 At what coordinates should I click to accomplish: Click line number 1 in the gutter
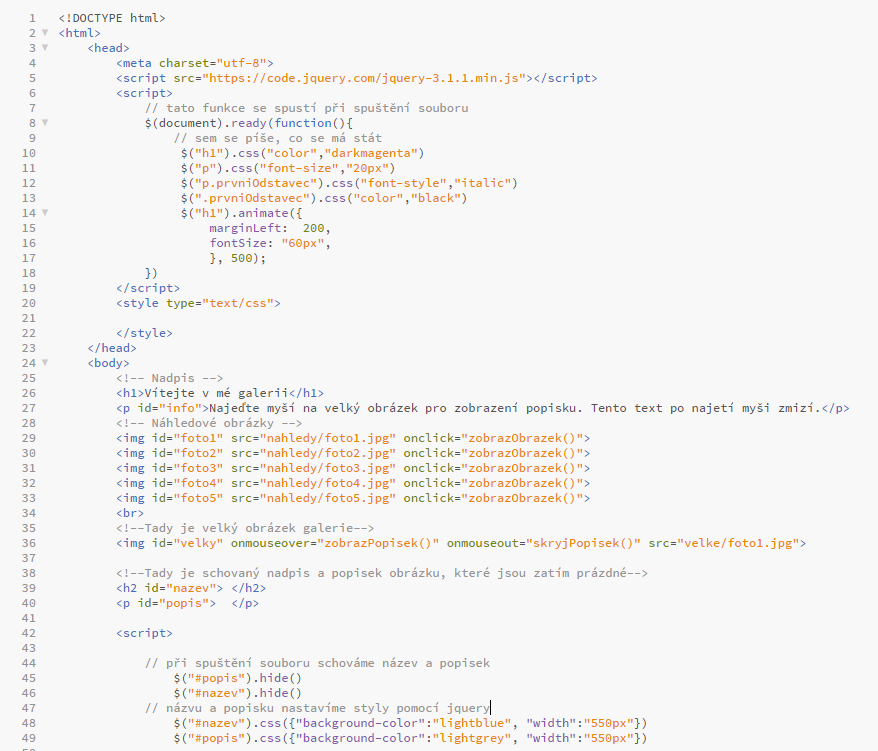32,18
